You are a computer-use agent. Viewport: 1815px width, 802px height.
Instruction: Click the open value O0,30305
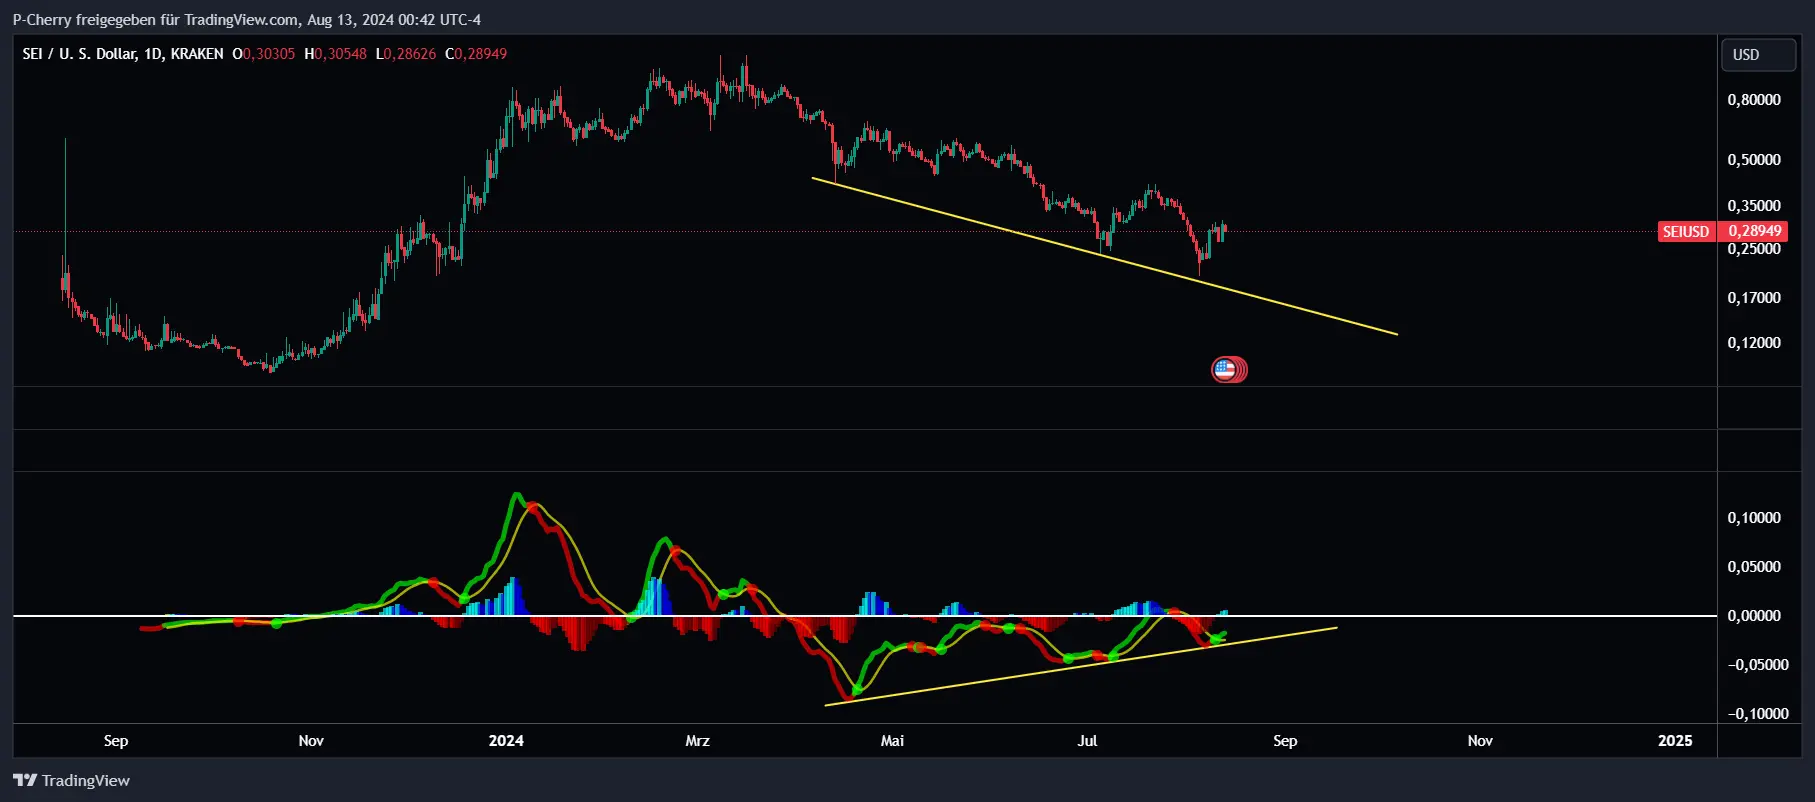(264, 54)
